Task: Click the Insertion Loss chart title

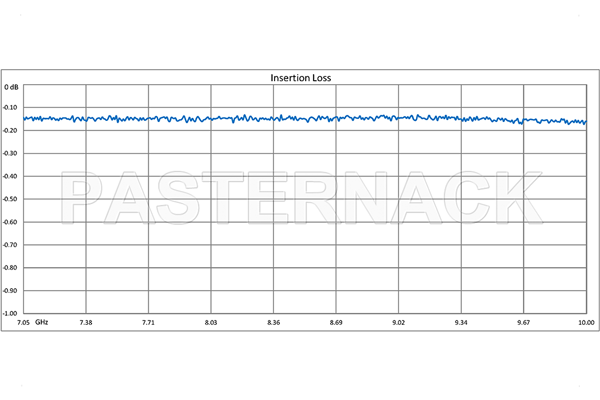Action: (299, 77)
